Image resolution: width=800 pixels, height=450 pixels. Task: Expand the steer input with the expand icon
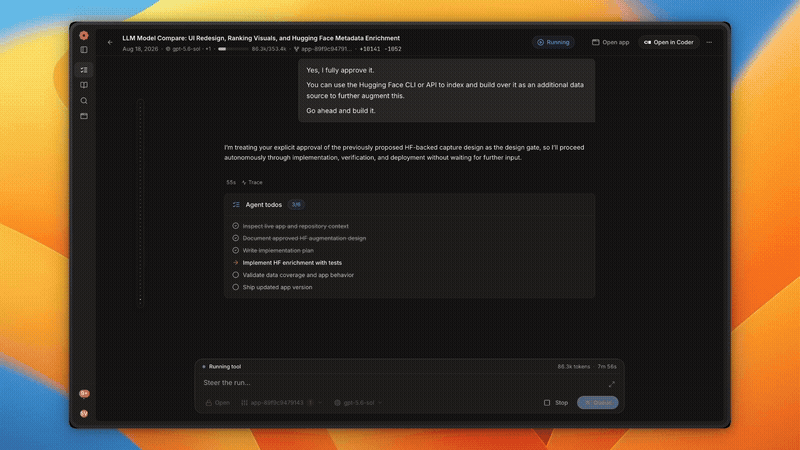click(611, 384)
